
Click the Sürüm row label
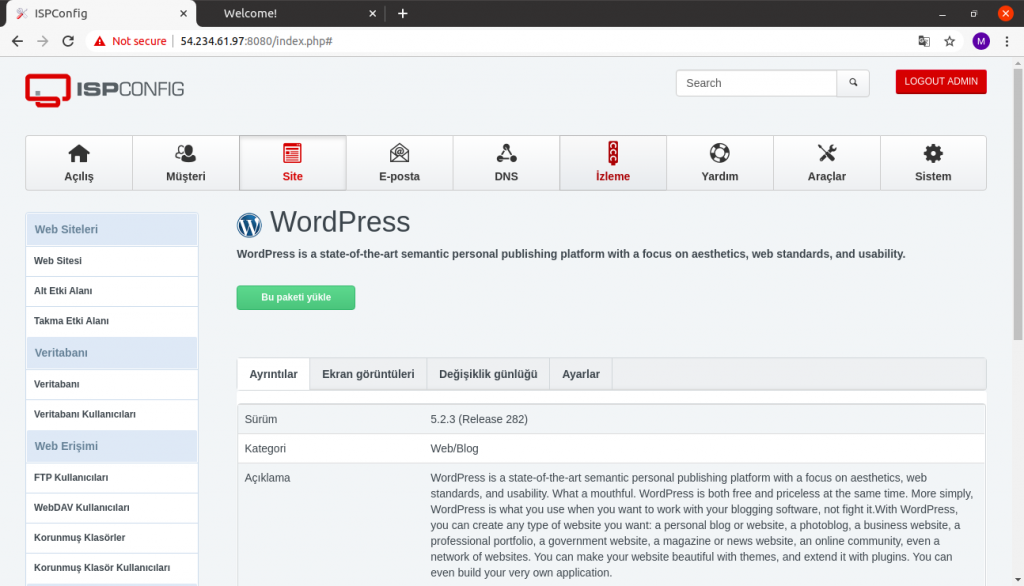261,419
